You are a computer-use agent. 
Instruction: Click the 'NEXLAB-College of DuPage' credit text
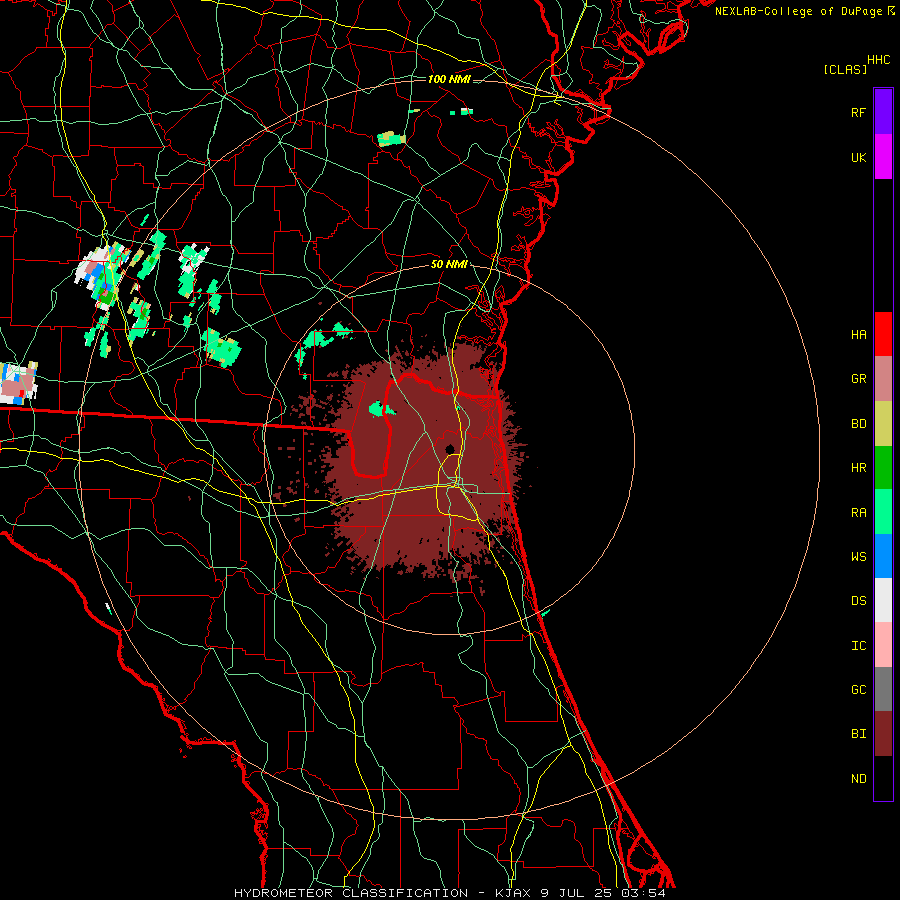pos(798,11)
